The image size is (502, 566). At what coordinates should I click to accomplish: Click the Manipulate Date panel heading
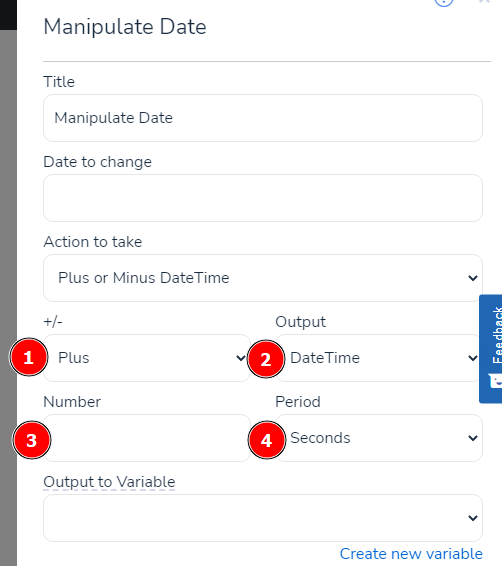(x=125, y=27)
